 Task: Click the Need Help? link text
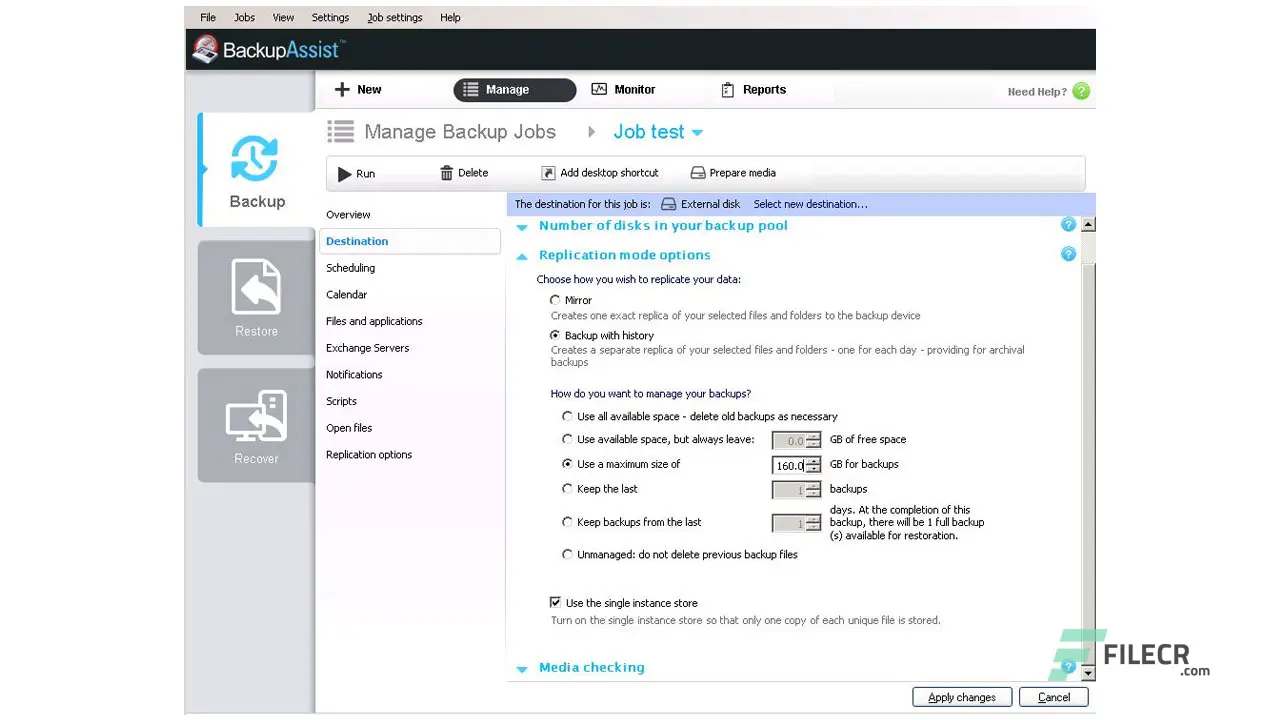tap(1037, 92)
